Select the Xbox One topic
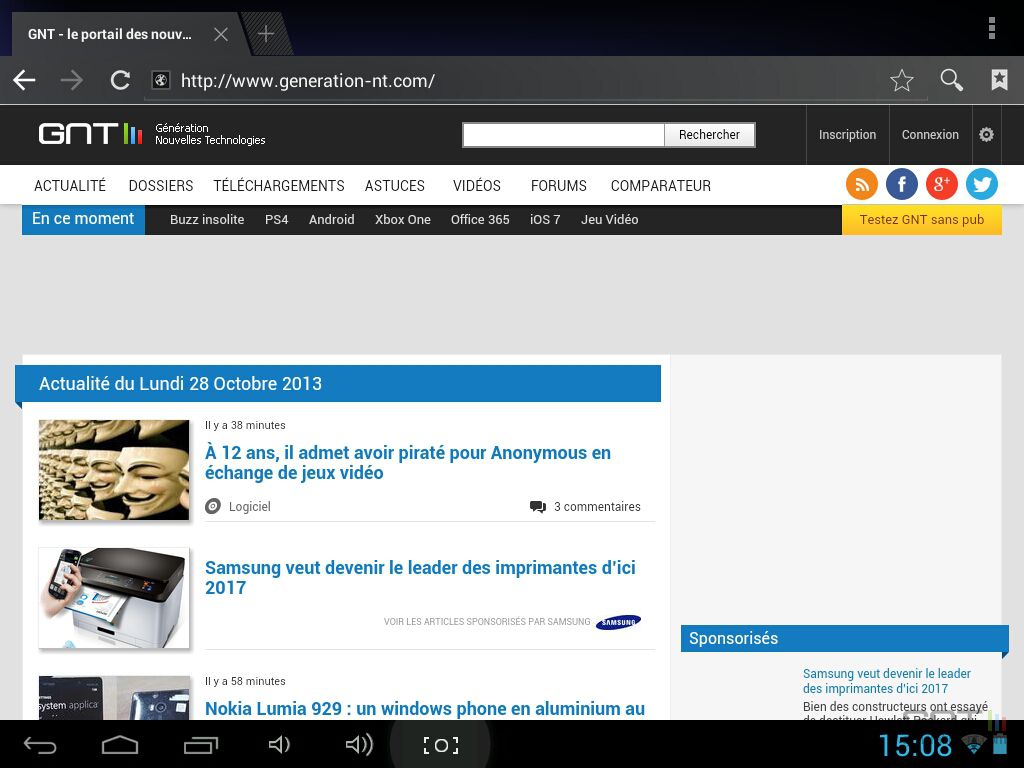Viewport: 1024px width, 768px height. click(x=402, y=219)
